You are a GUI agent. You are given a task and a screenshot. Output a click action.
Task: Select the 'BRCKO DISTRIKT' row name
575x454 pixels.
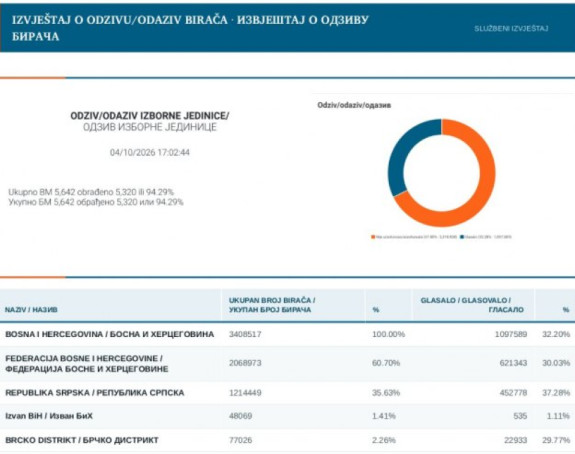coord(82,440)
